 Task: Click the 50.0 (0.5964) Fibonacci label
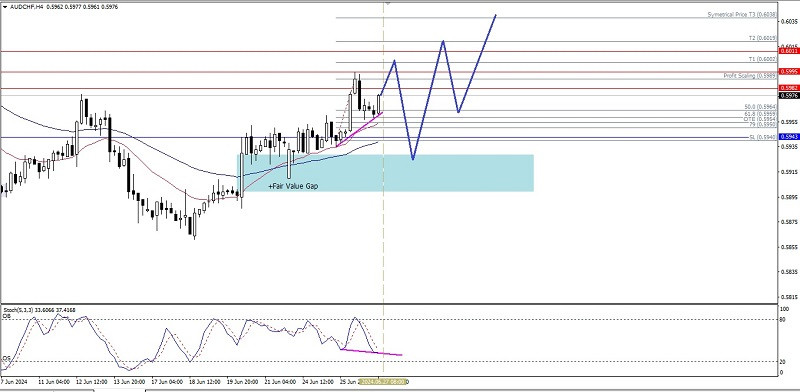tap(760, 107)
